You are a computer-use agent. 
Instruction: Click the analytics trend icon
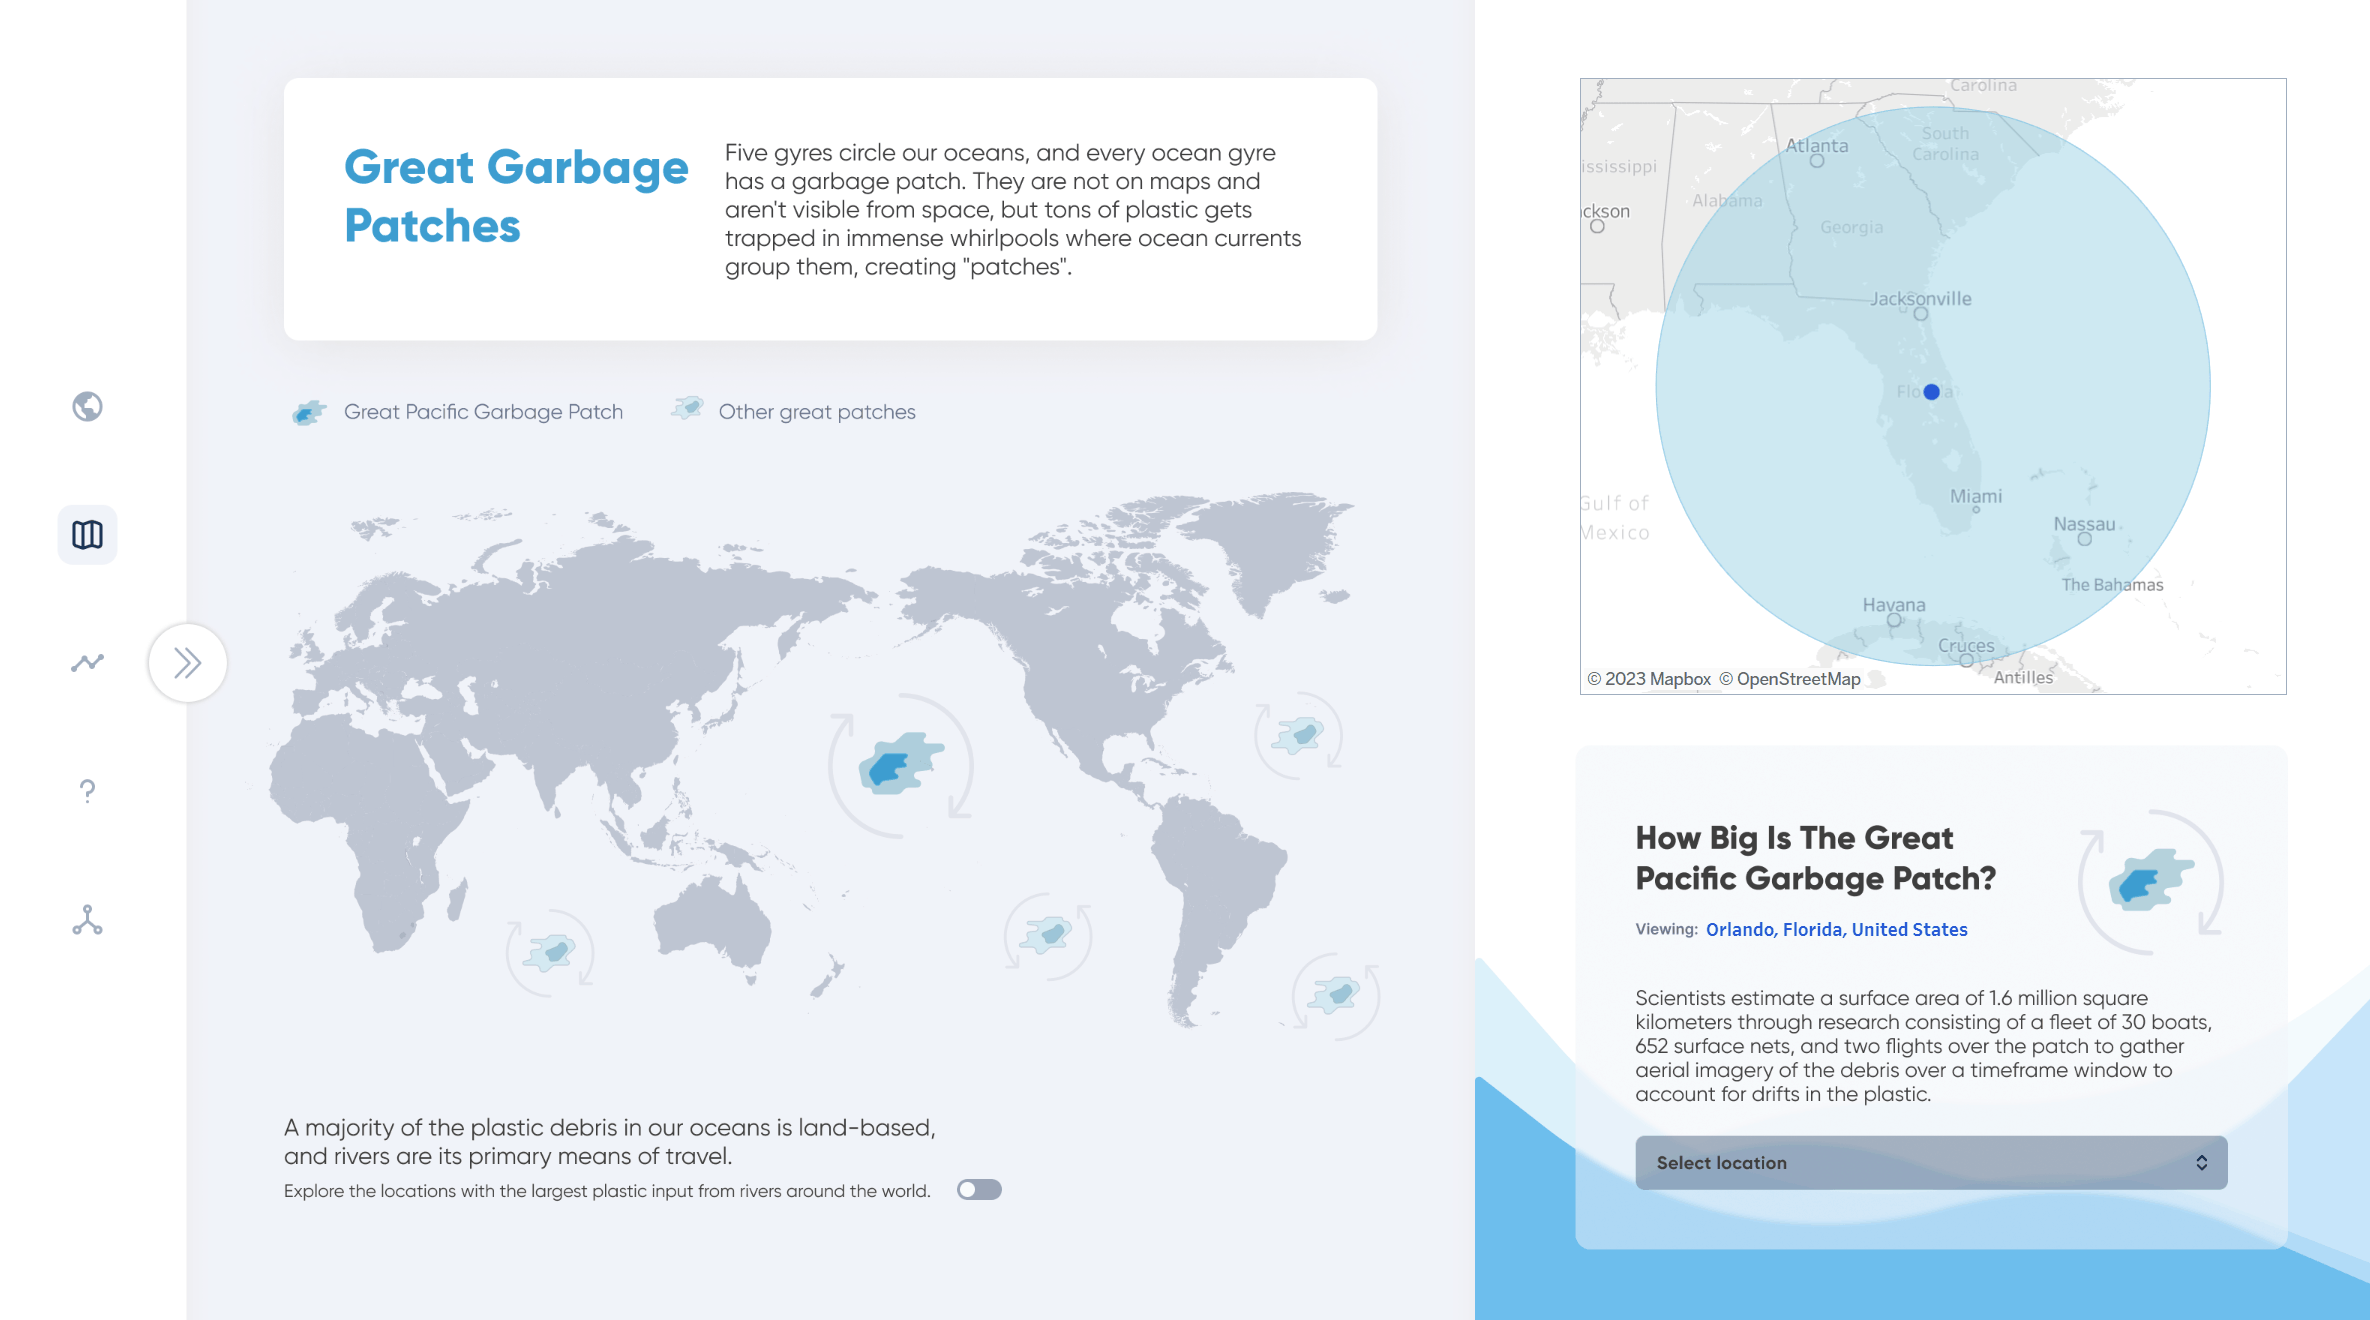tap(86, 662)
